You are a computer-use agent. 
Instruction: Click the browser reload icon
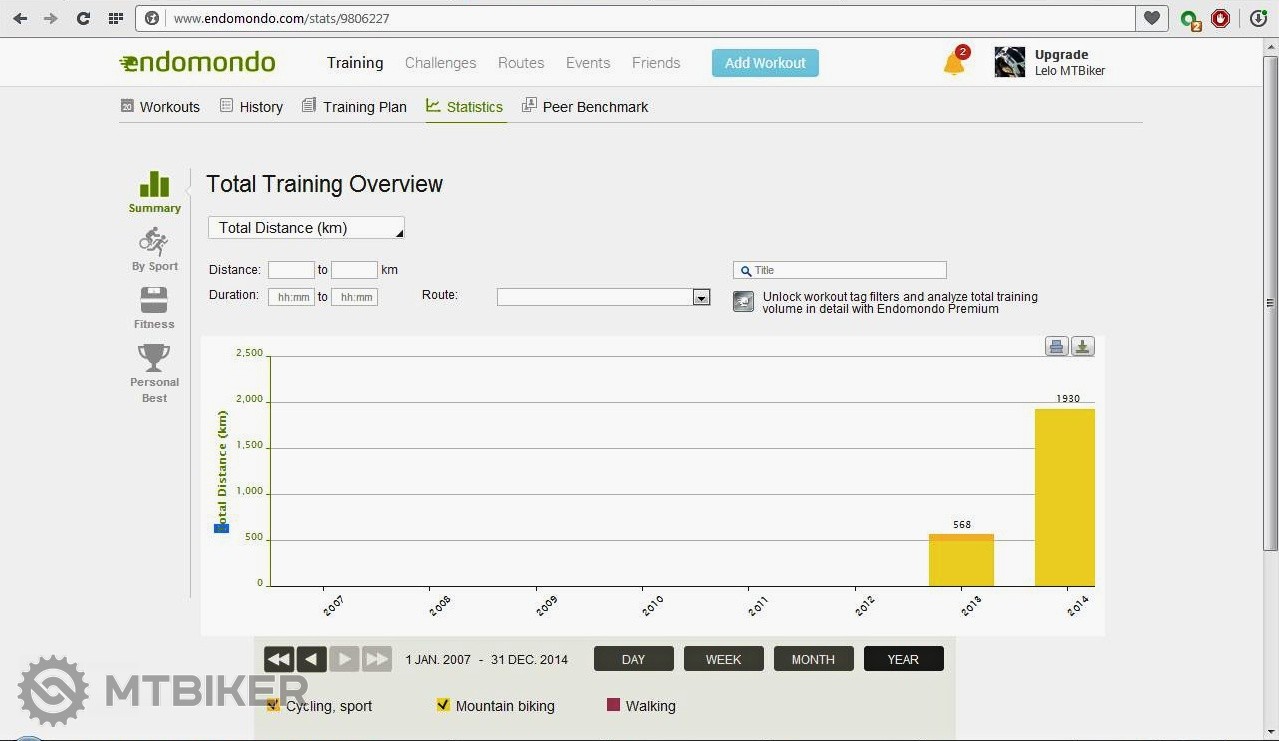pyautogui.click(x=83, y=18)
